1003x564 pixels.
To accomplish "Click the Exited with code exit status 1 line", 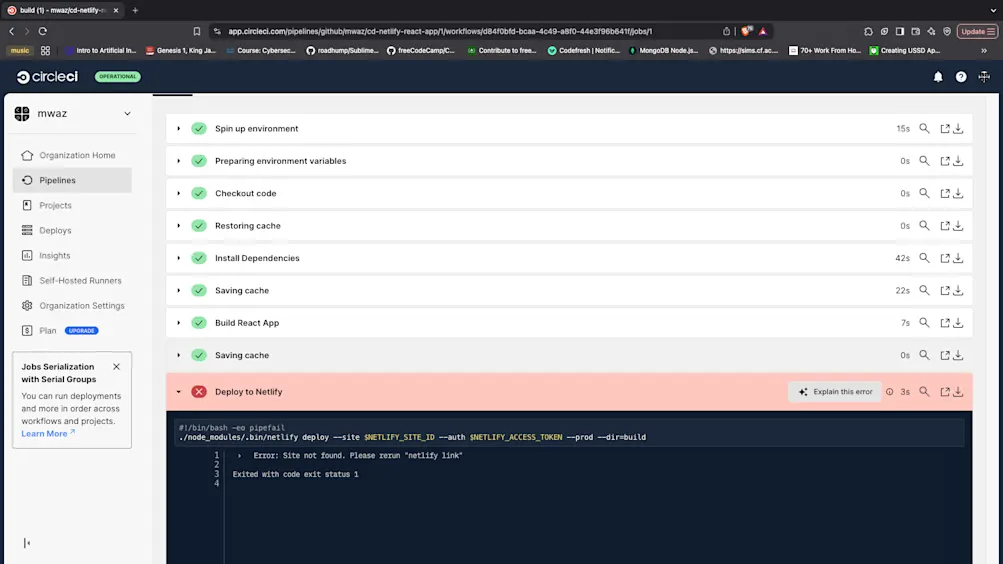I will tap(296, 474).
